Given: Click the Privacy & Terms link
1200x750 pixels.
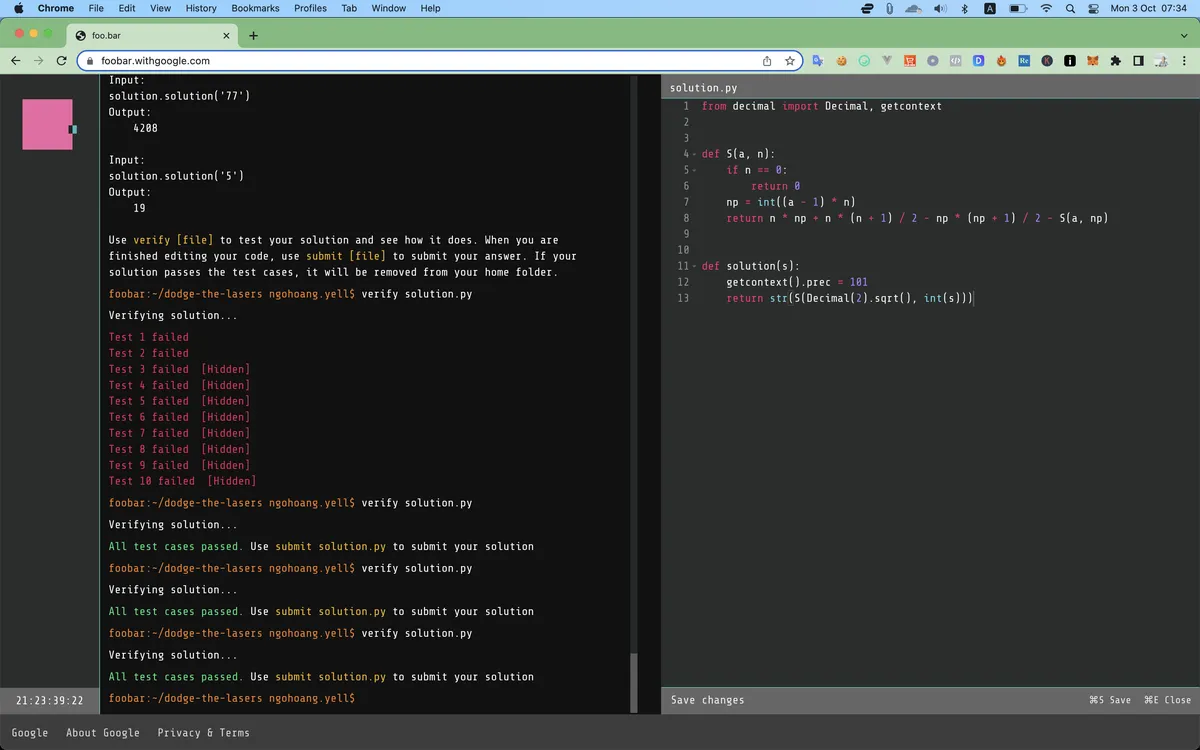Looking at the screenshot, I should click(204, 732).
